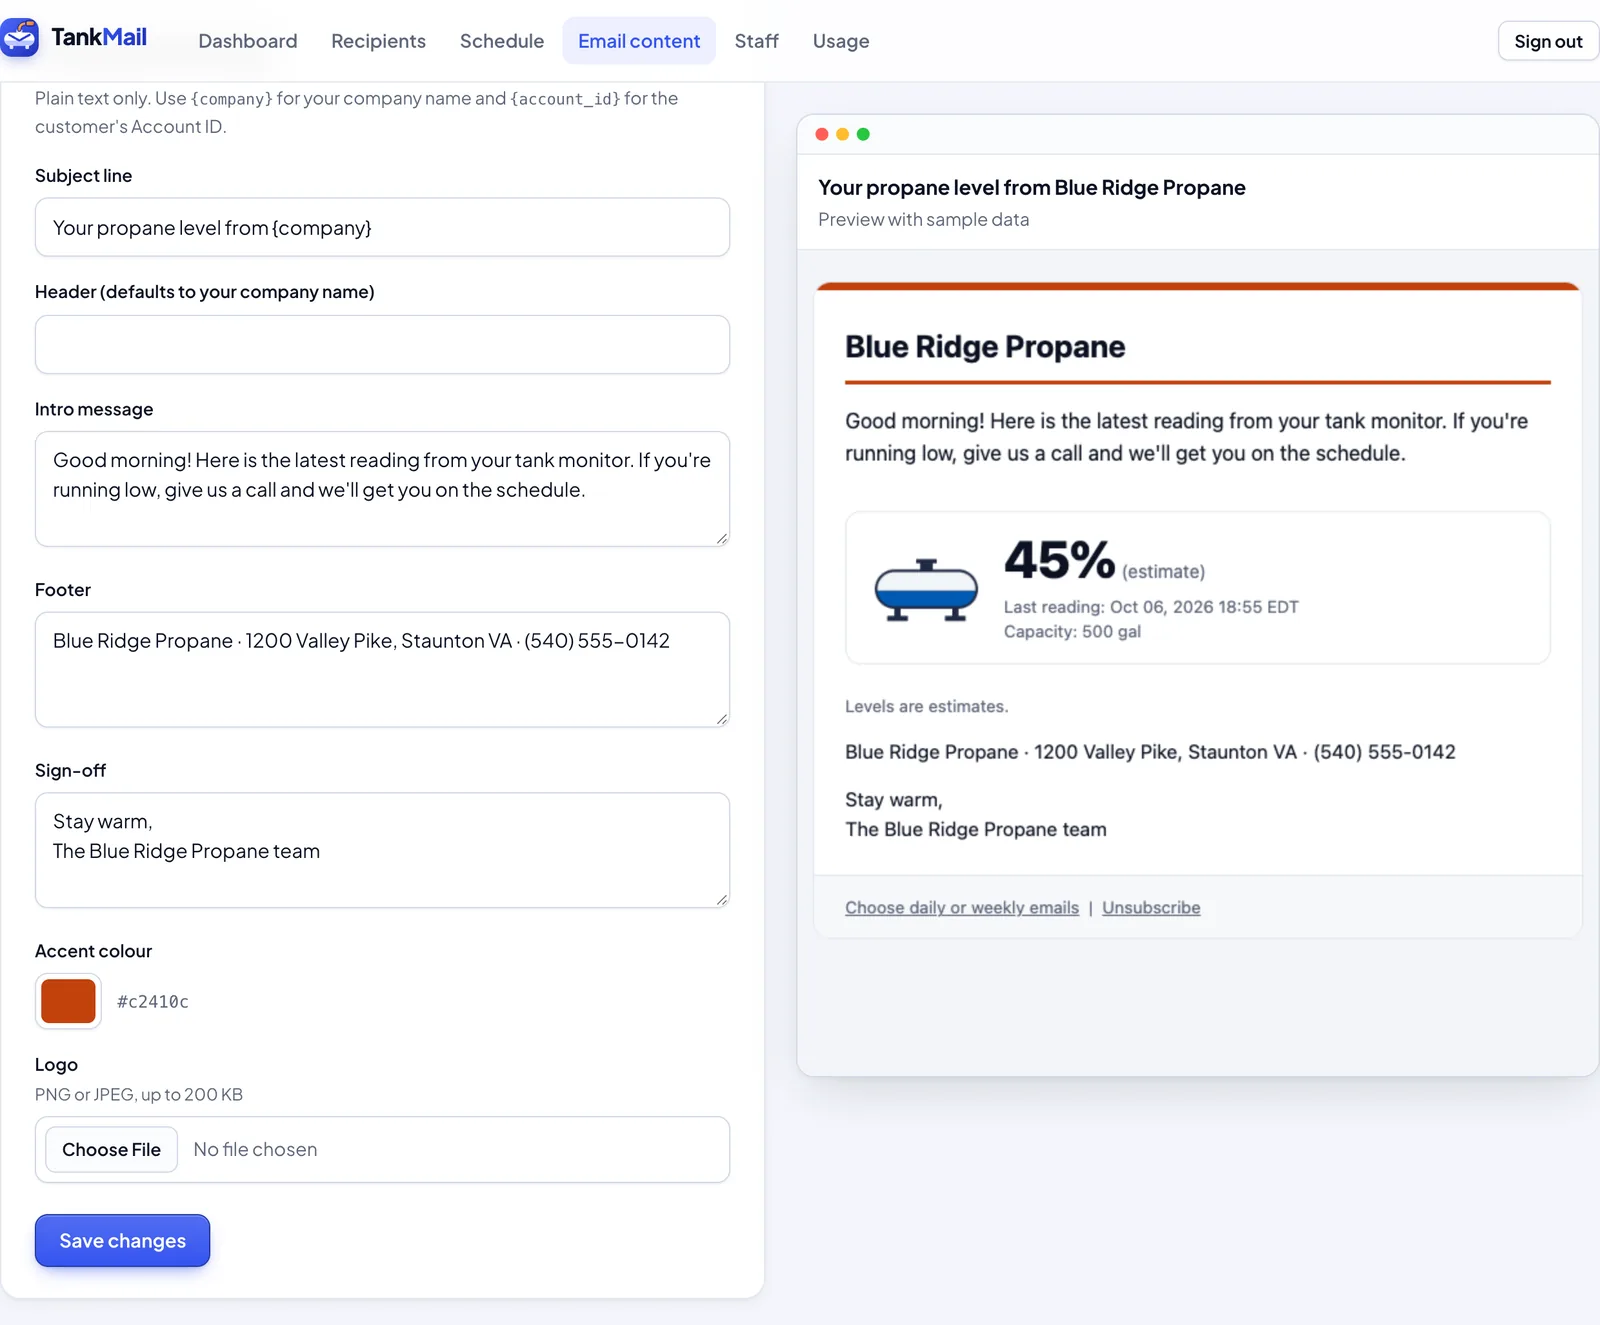1600x1325 pixels.
Task: Click the TankMail logo icon
Action: 20,38
